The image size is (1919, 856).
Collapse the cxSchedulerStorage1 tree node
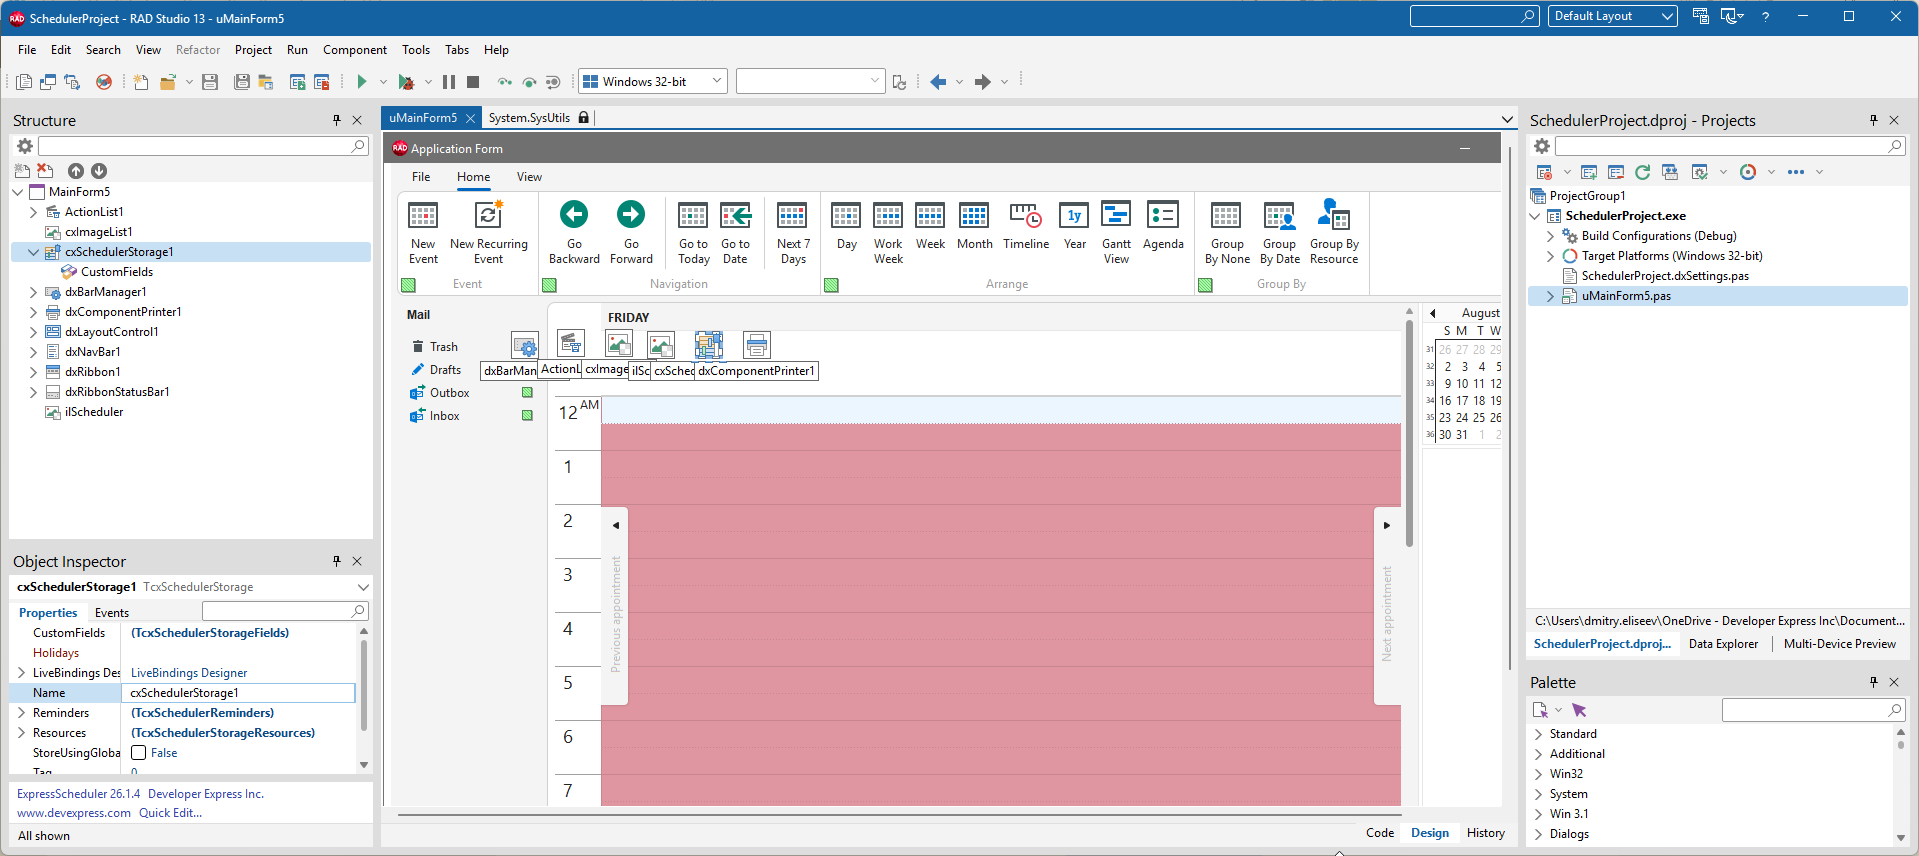(x=34, y=252)
